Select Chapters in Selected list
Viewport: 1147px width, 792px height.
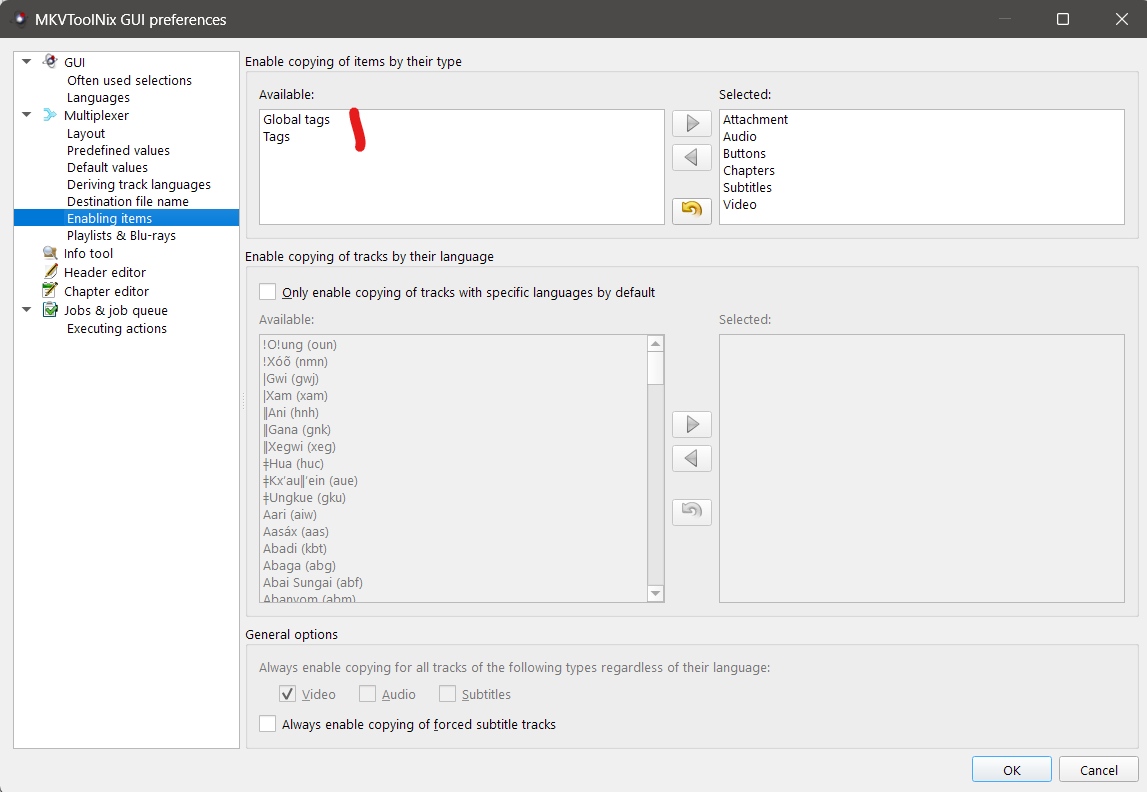point(748,170)
